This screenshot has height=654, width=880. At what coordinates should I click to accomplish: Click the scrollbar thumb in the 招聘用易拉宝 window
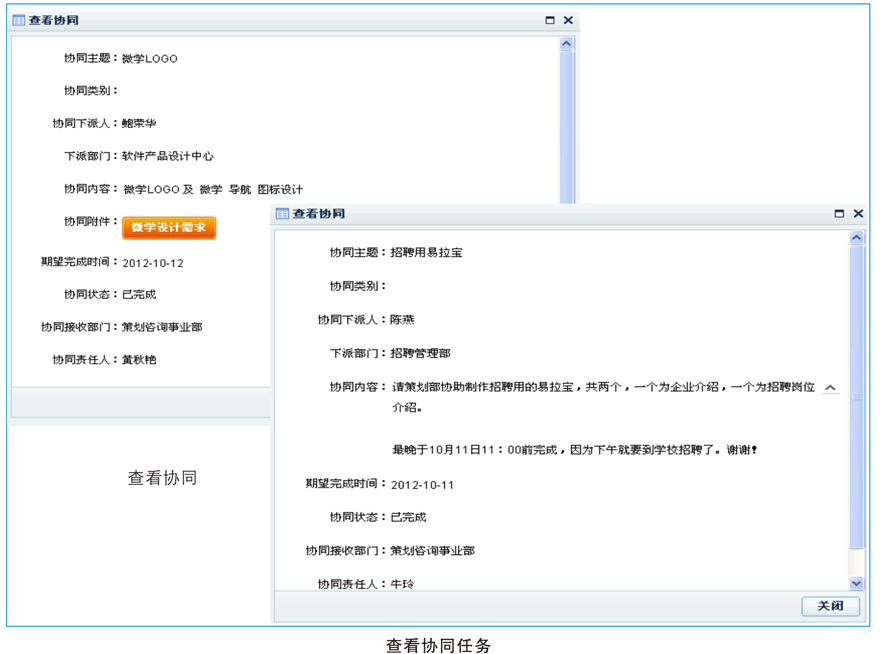click(x=856, y=395)
